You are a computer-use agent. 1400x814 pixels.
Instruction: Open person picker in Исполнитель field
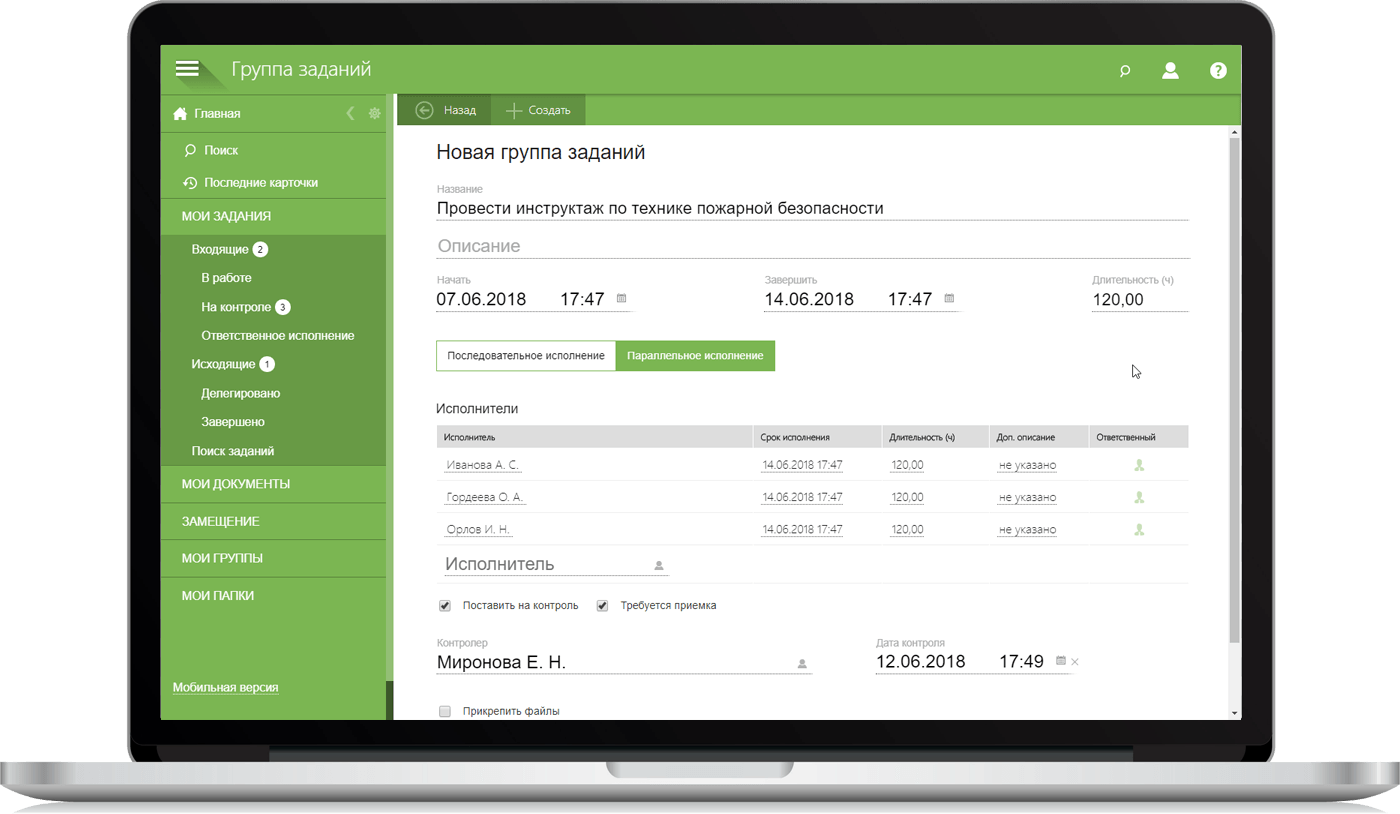(659, 566)
